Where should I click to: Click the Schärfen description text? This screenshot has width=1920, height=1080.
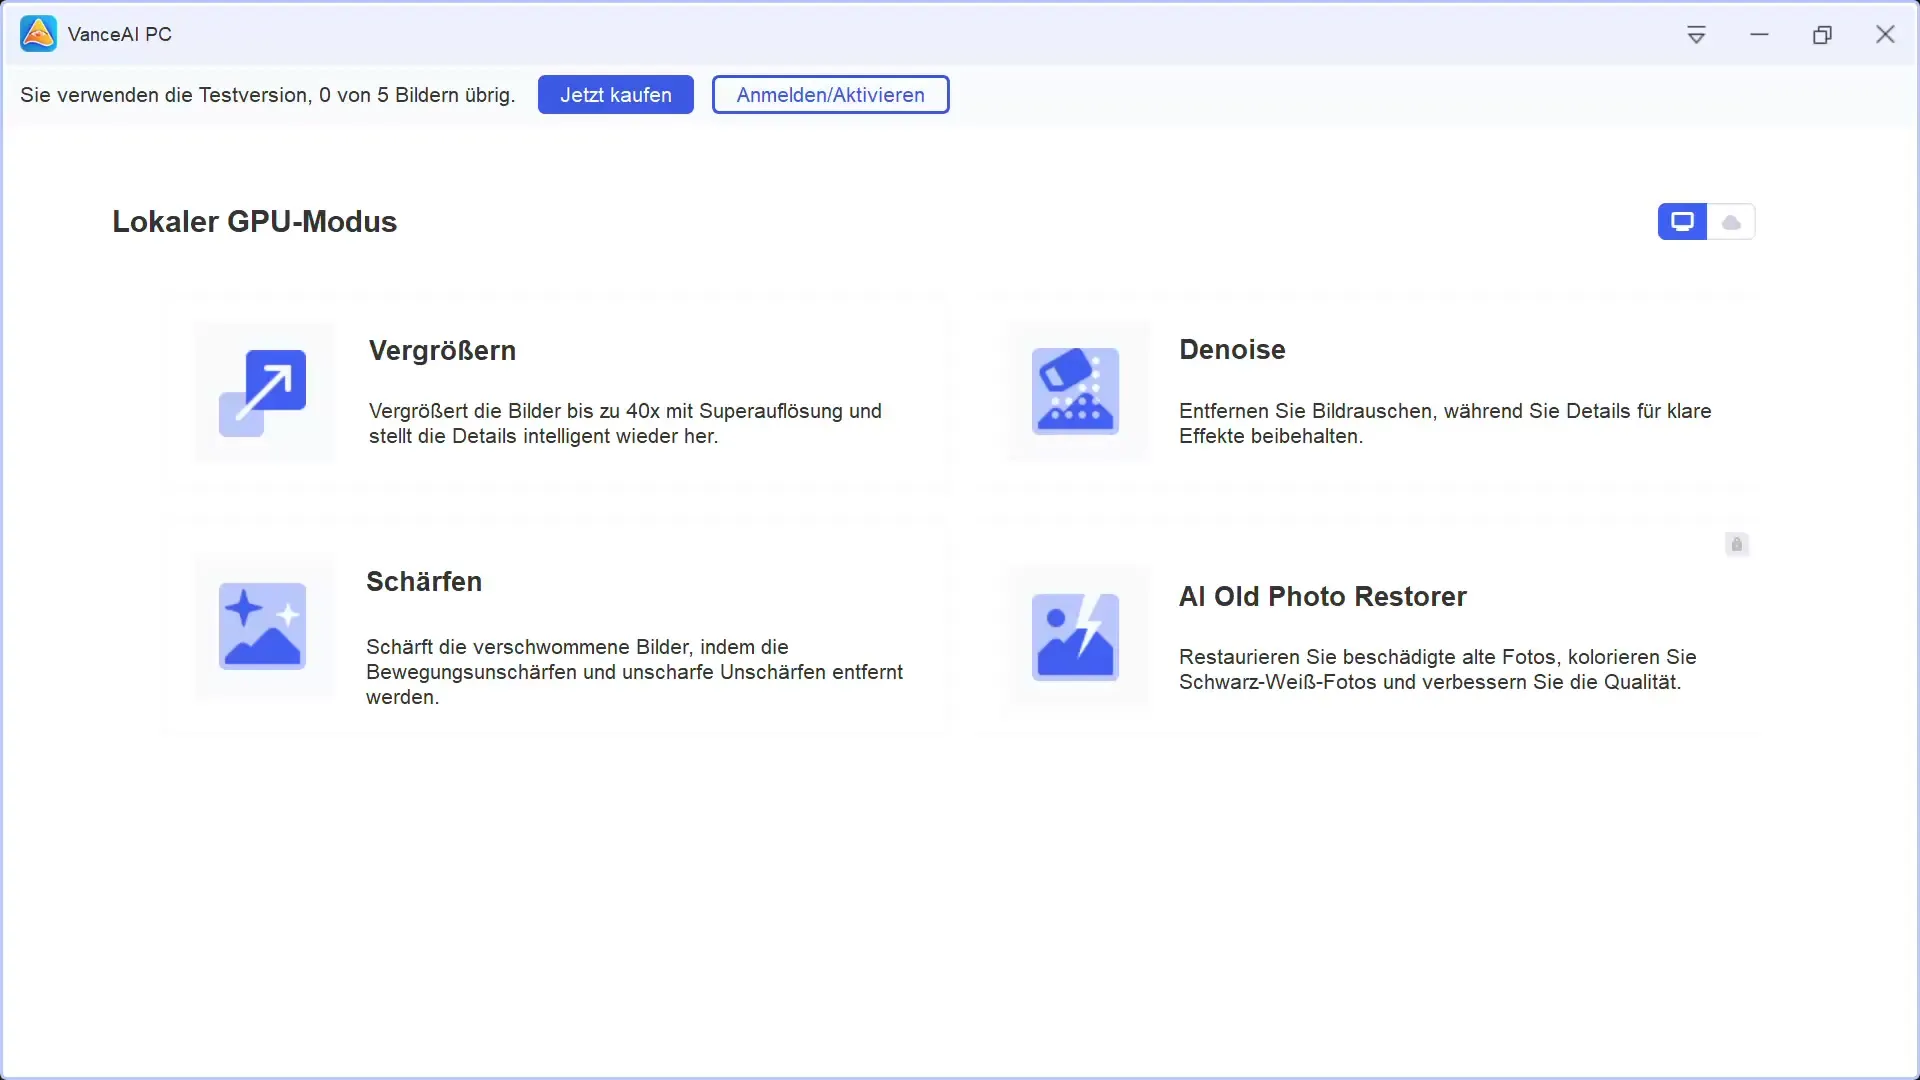634,672
